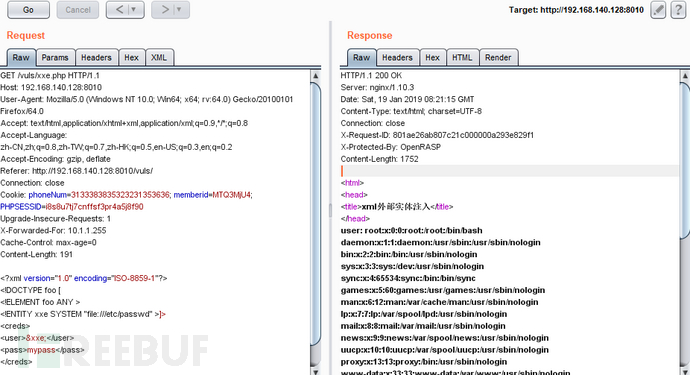Click the Referer header line in the request
690x375 pixels.
77,171
